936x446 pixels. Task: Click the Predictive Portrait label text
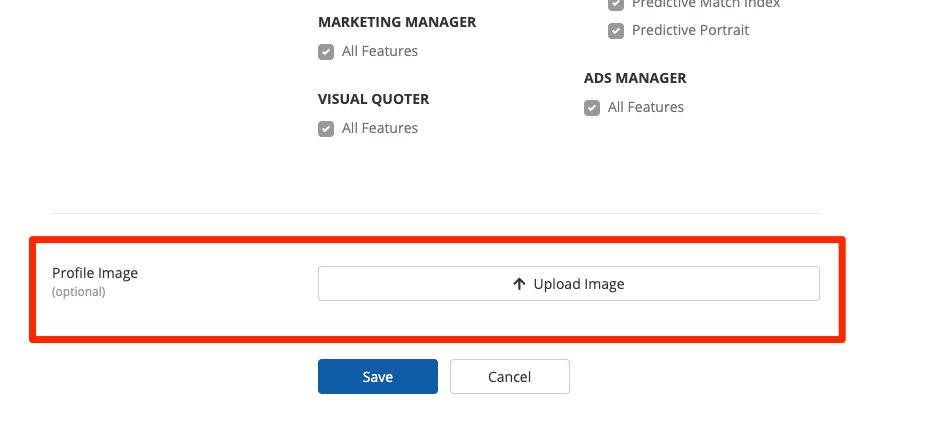[690, 30]
